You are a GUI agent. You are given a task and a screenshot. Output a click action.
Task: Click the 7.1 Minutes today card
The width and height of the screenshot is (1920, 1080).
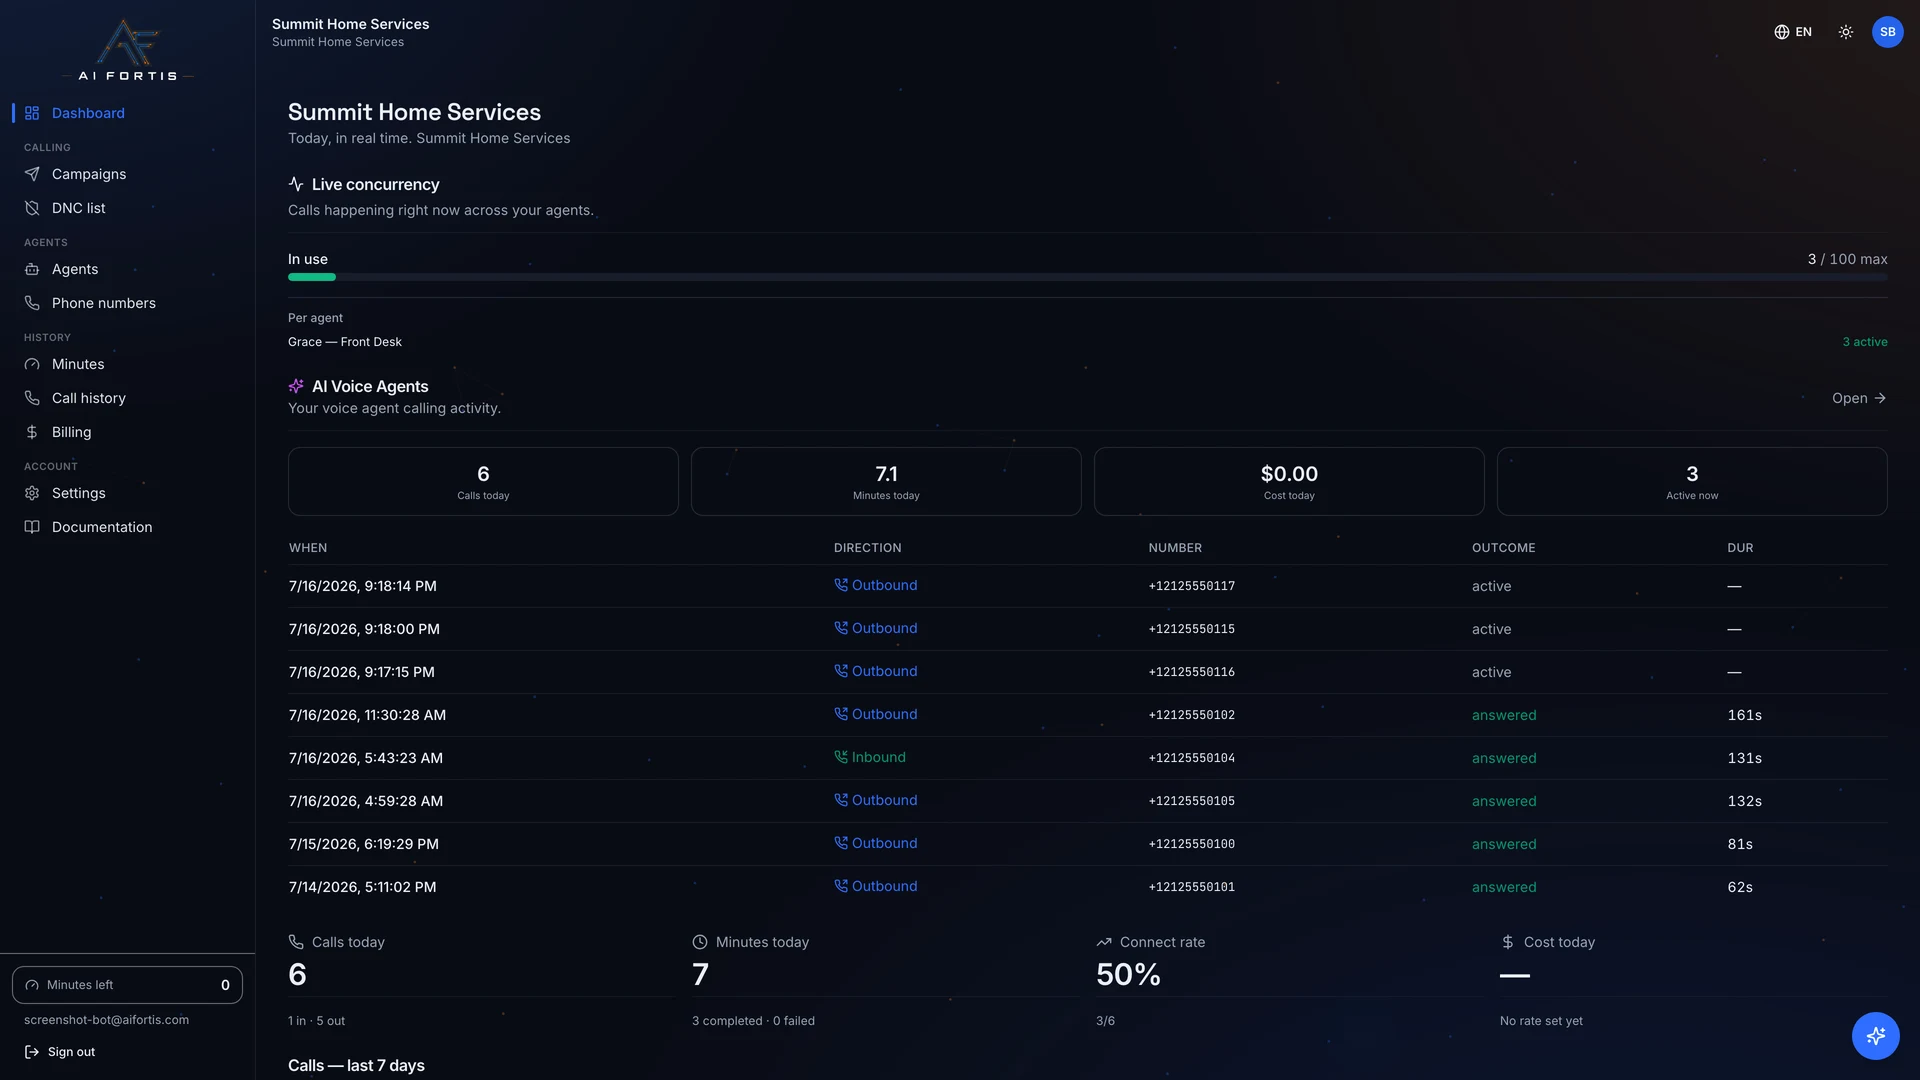coord(886,481)
